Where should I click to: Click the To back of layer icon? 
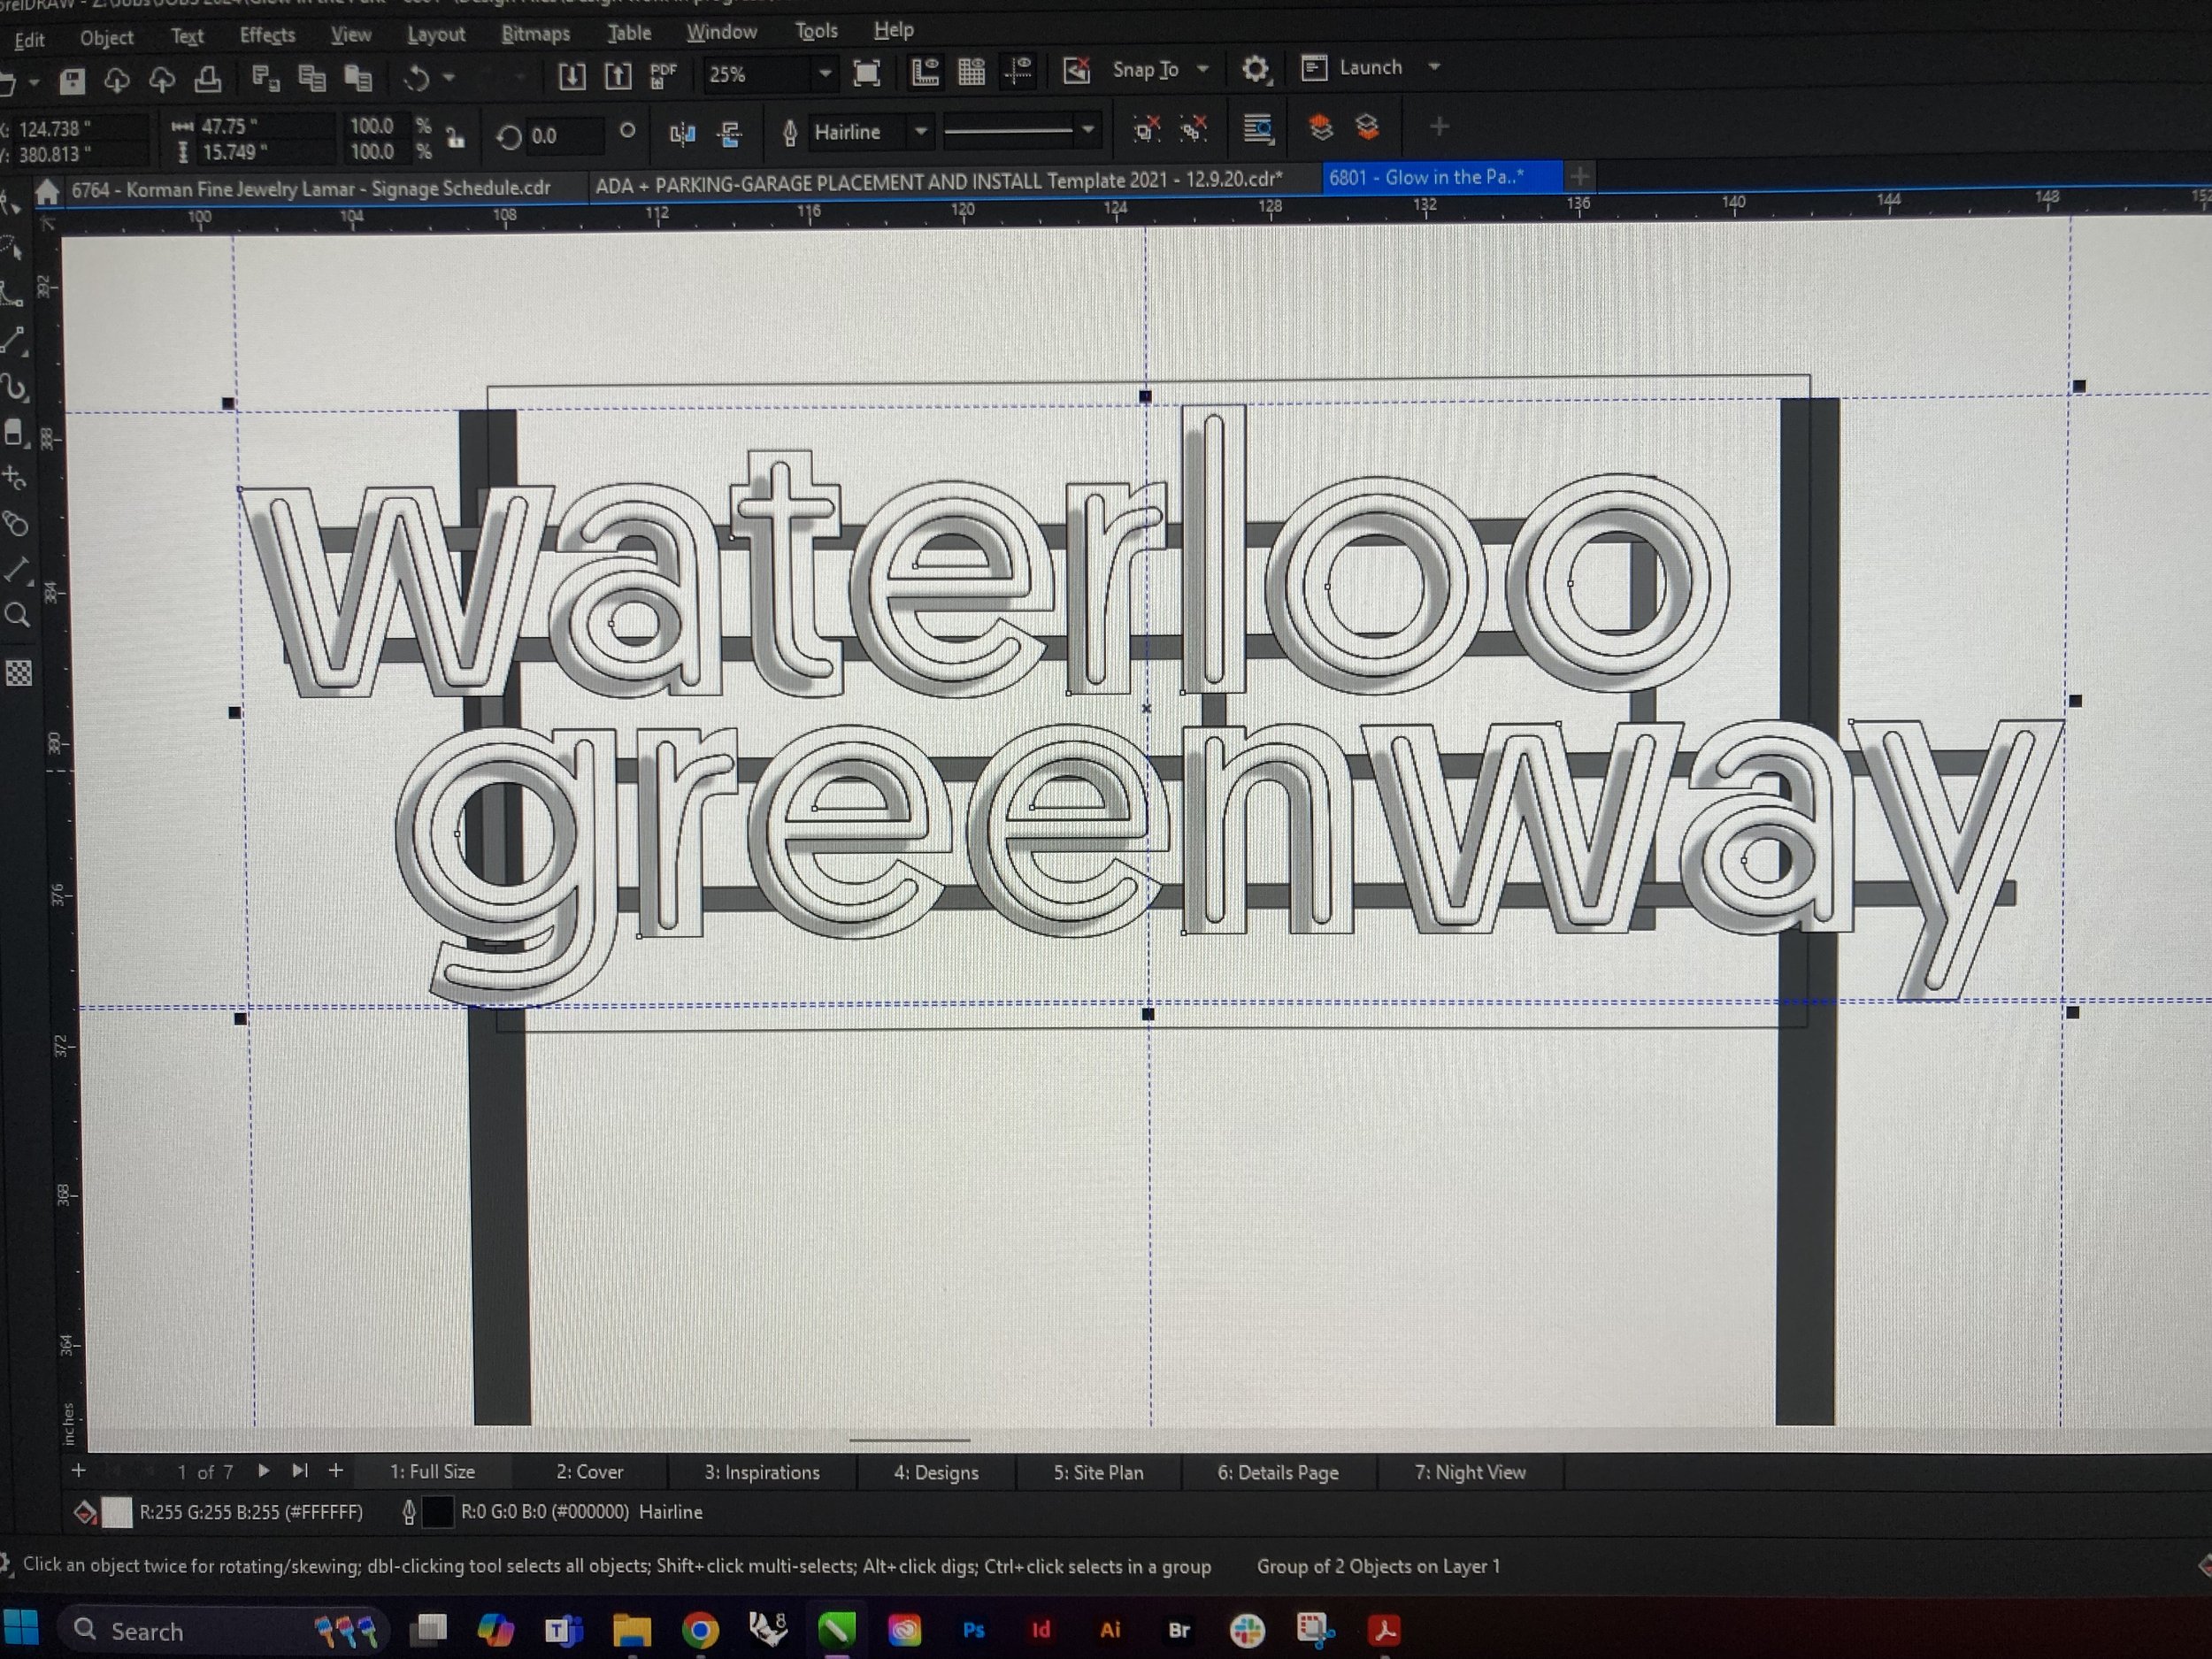(1367, 127)
